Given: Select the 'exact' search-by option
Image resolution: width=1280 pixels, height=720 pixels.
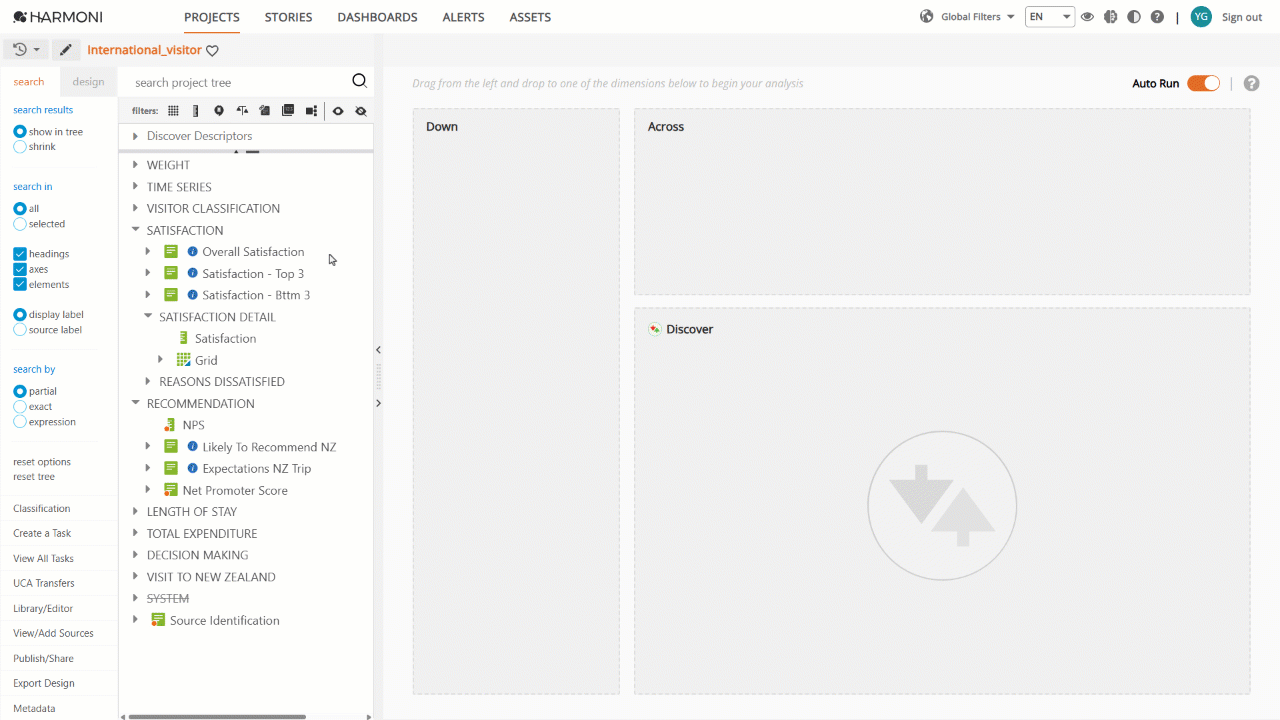Looking at the screenshot, I should [x=20, y=407].
